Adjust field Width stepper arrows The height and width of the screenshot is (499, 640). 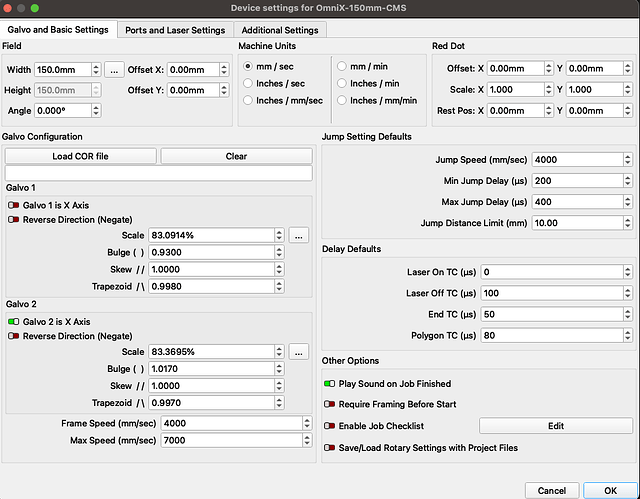96,70
